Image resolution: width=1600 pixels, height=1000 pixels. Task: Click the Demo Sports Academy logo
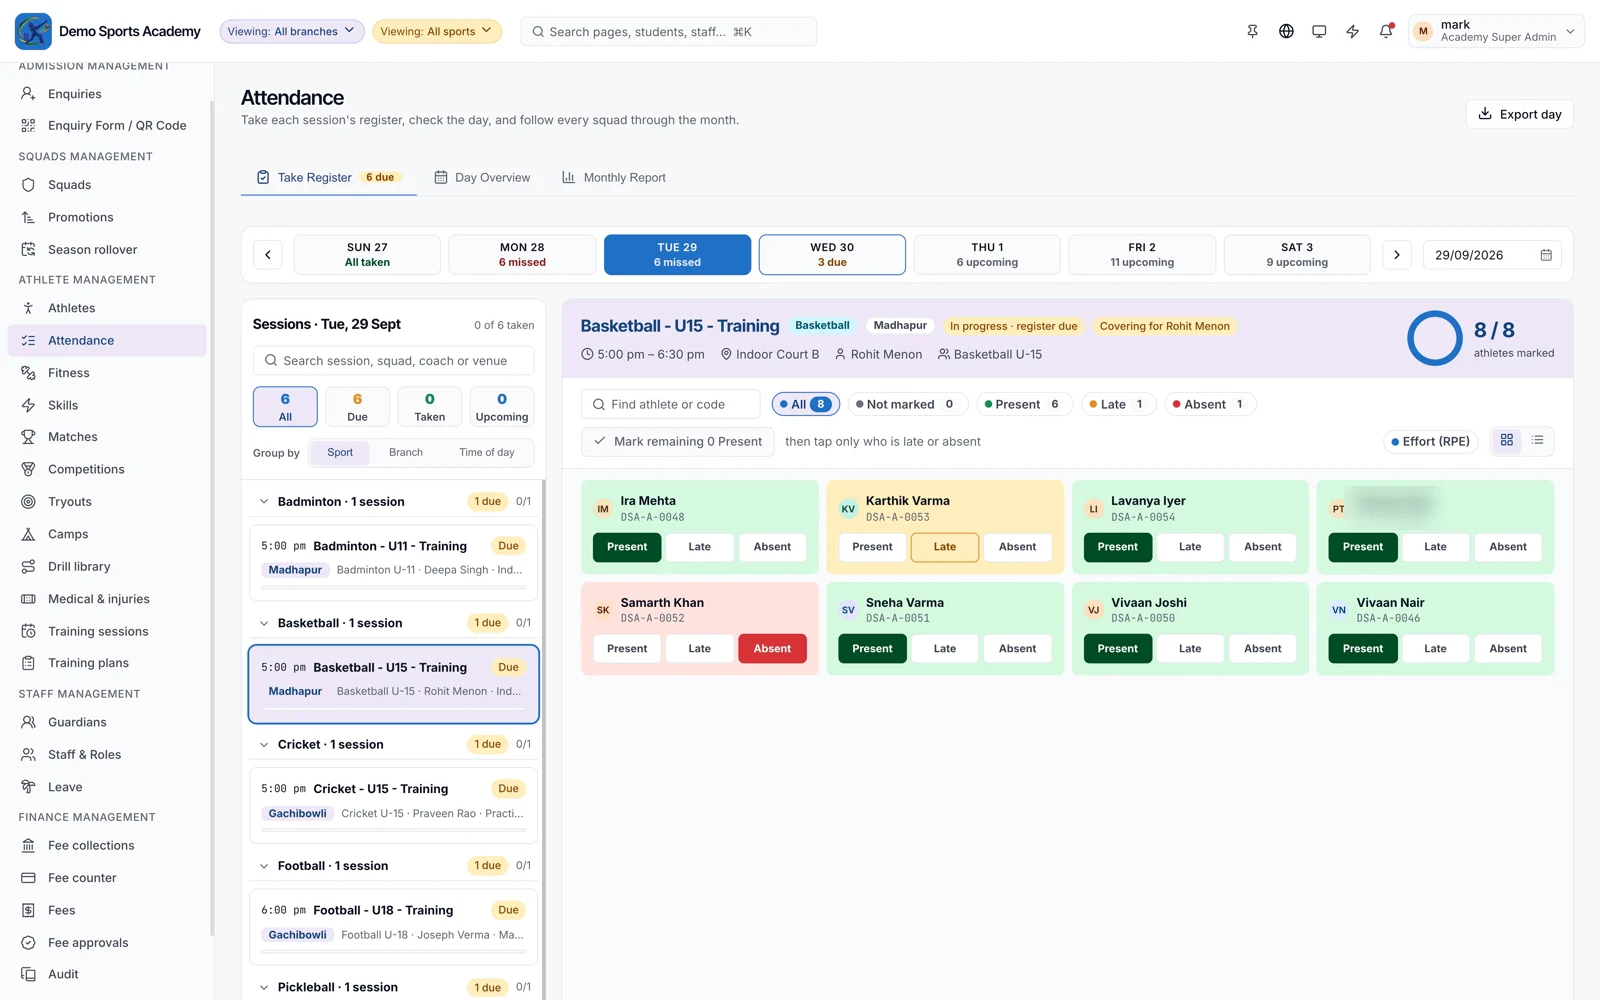tap(33, 31)
